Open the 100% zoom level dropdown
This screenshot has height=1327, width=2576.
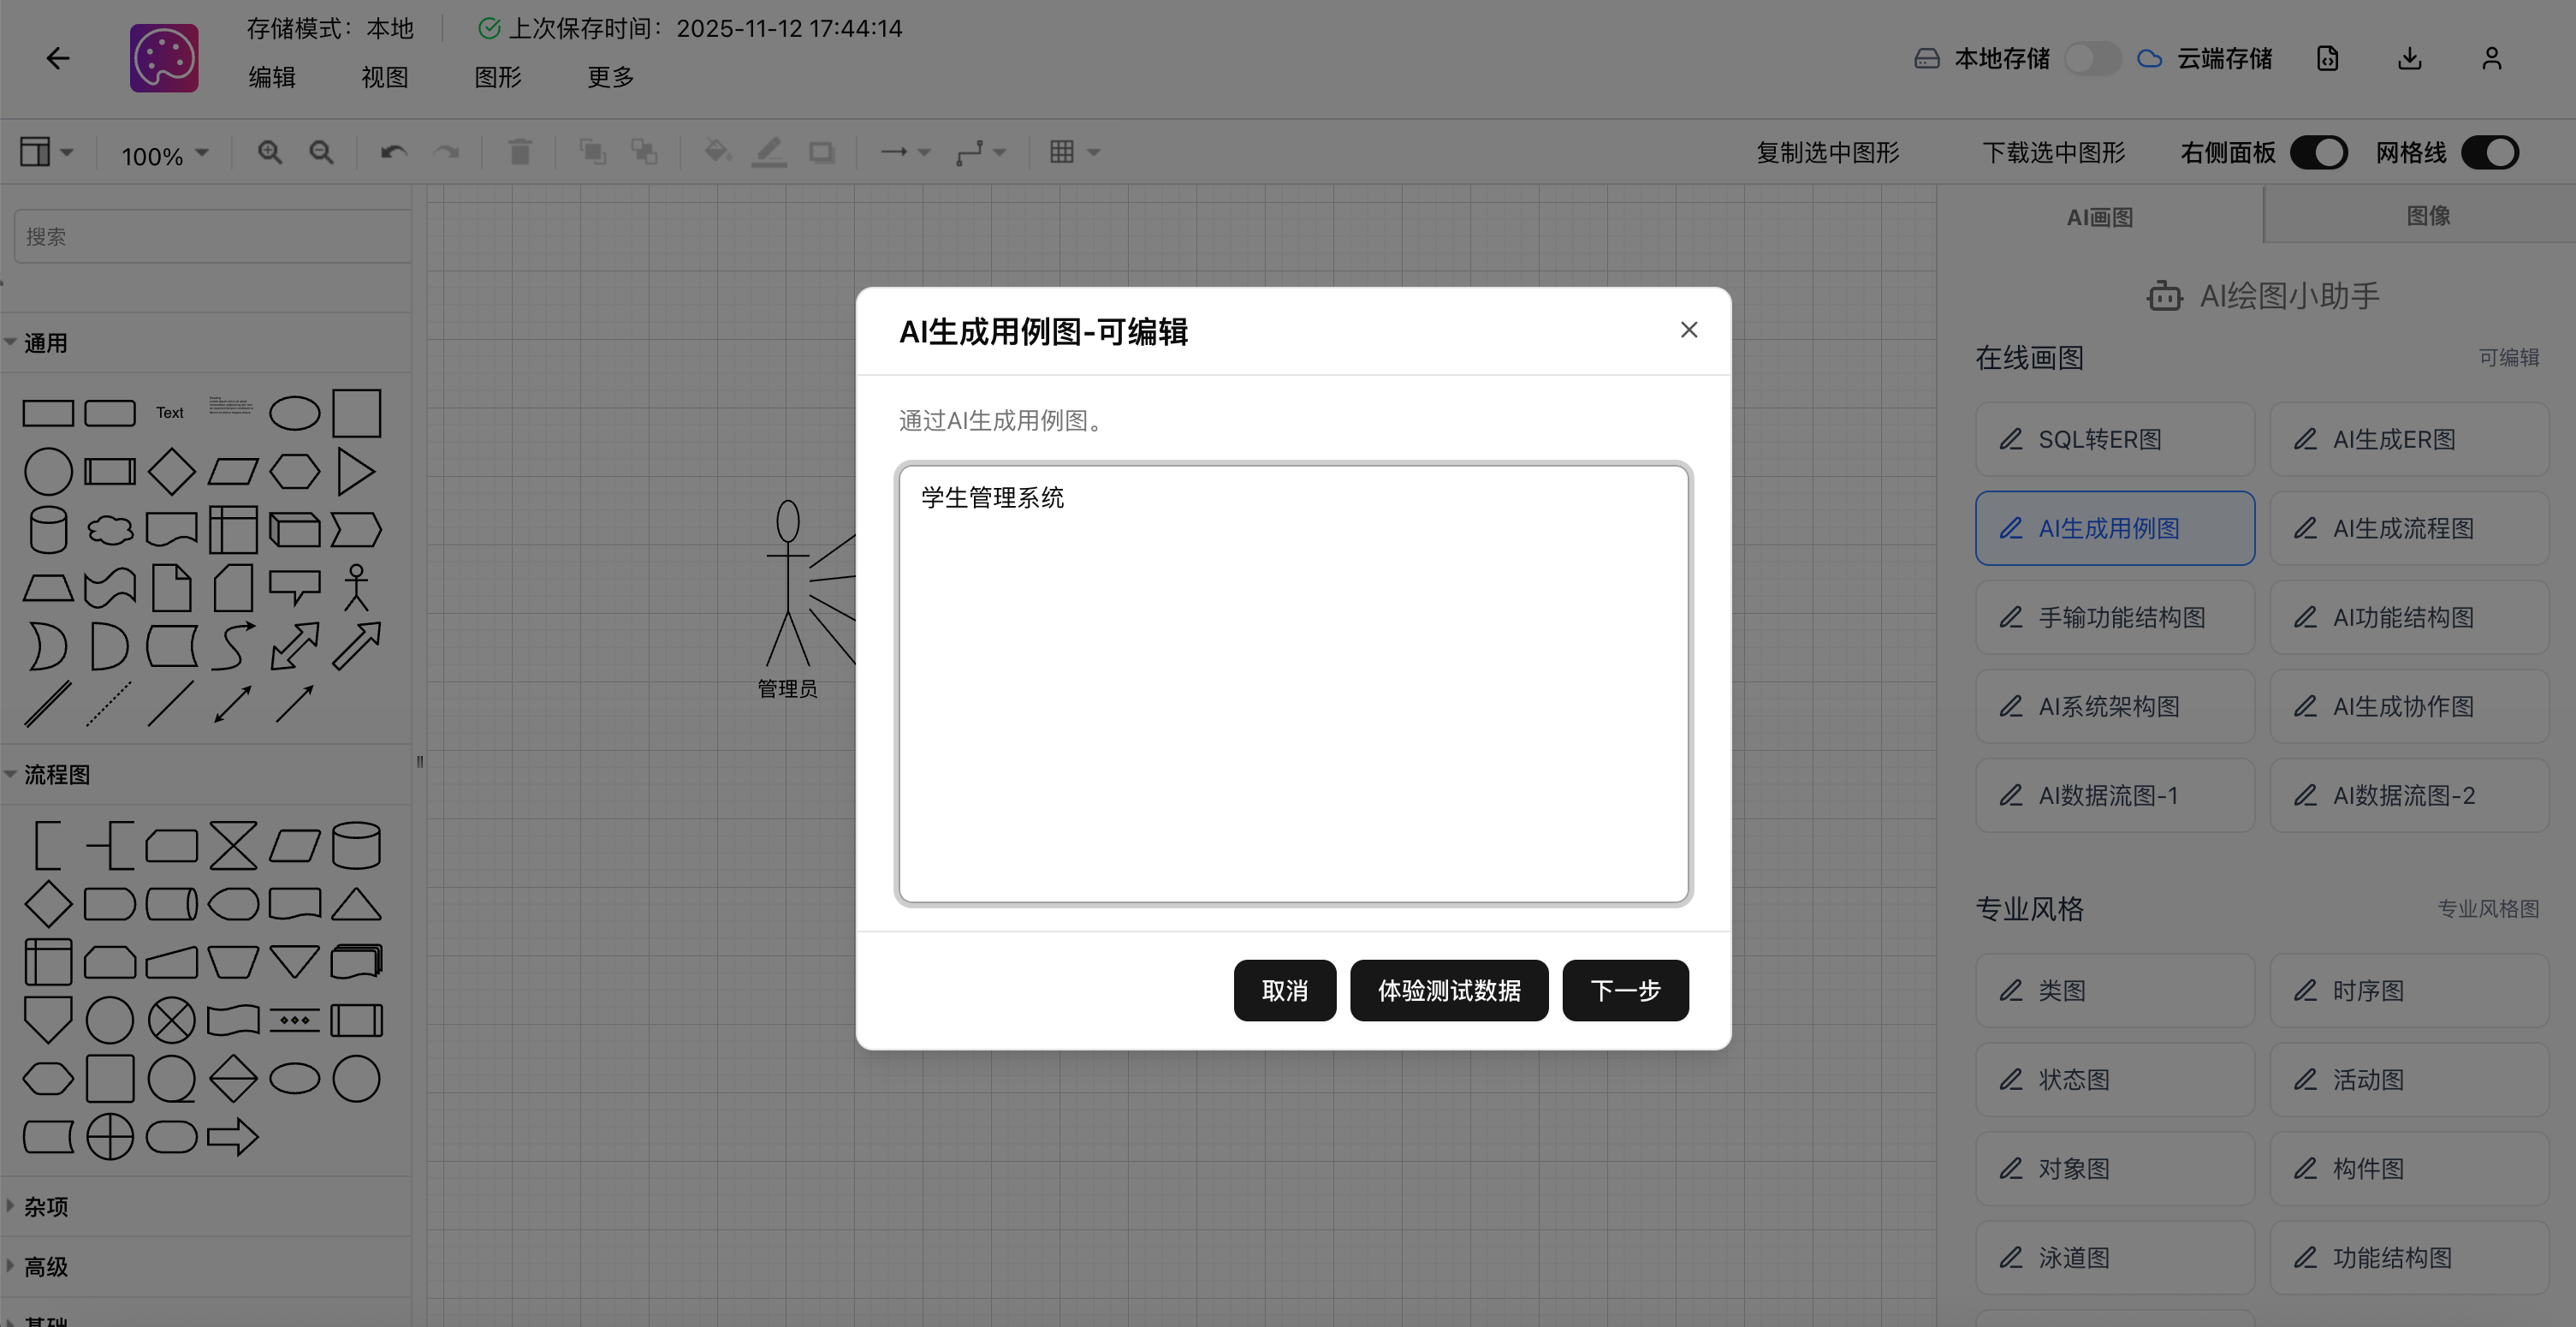[x=164, y=154]
